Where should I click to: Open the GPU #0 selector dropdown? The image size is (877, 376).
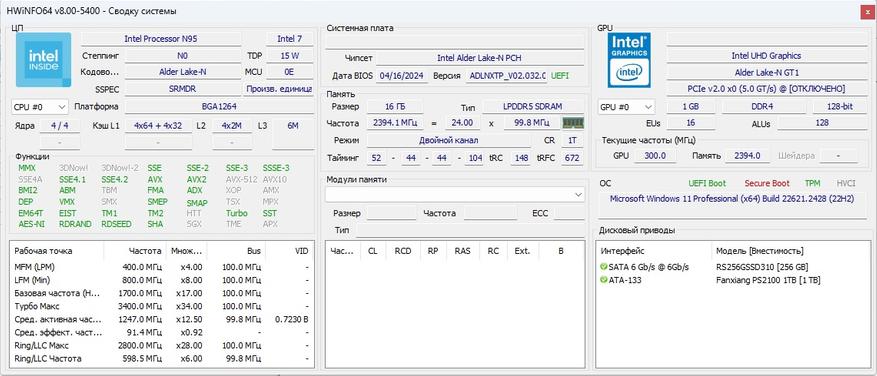(626, 106)
